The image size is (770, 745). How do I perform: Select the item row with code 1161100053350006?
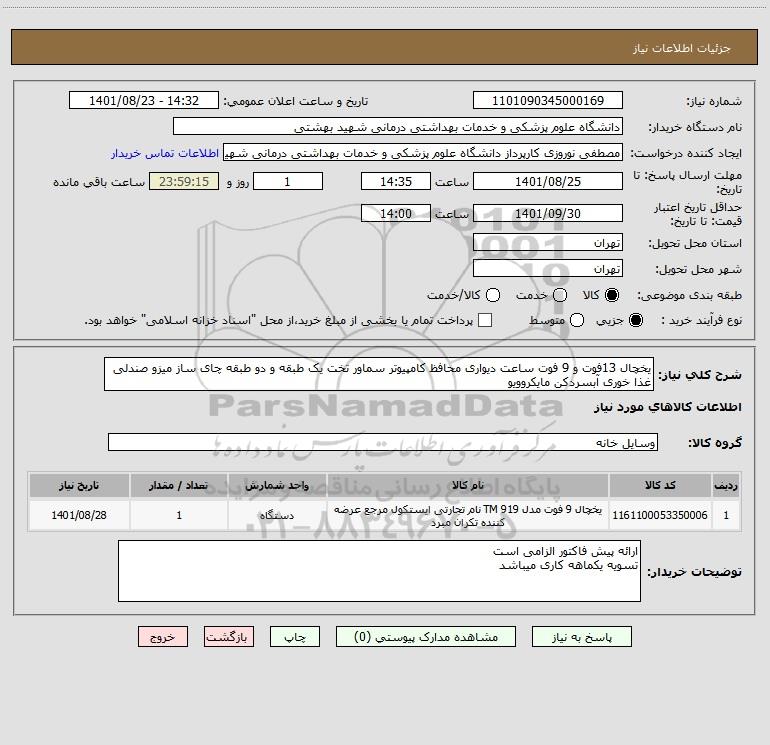click(x=384, y=515)
